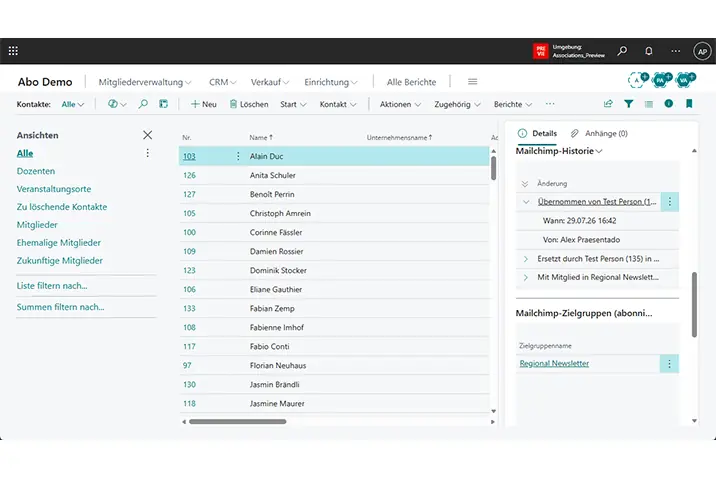Click the bookmark icon in the toolbar
The height and width of the screenshot is (478, 716).
click(689, 104)
